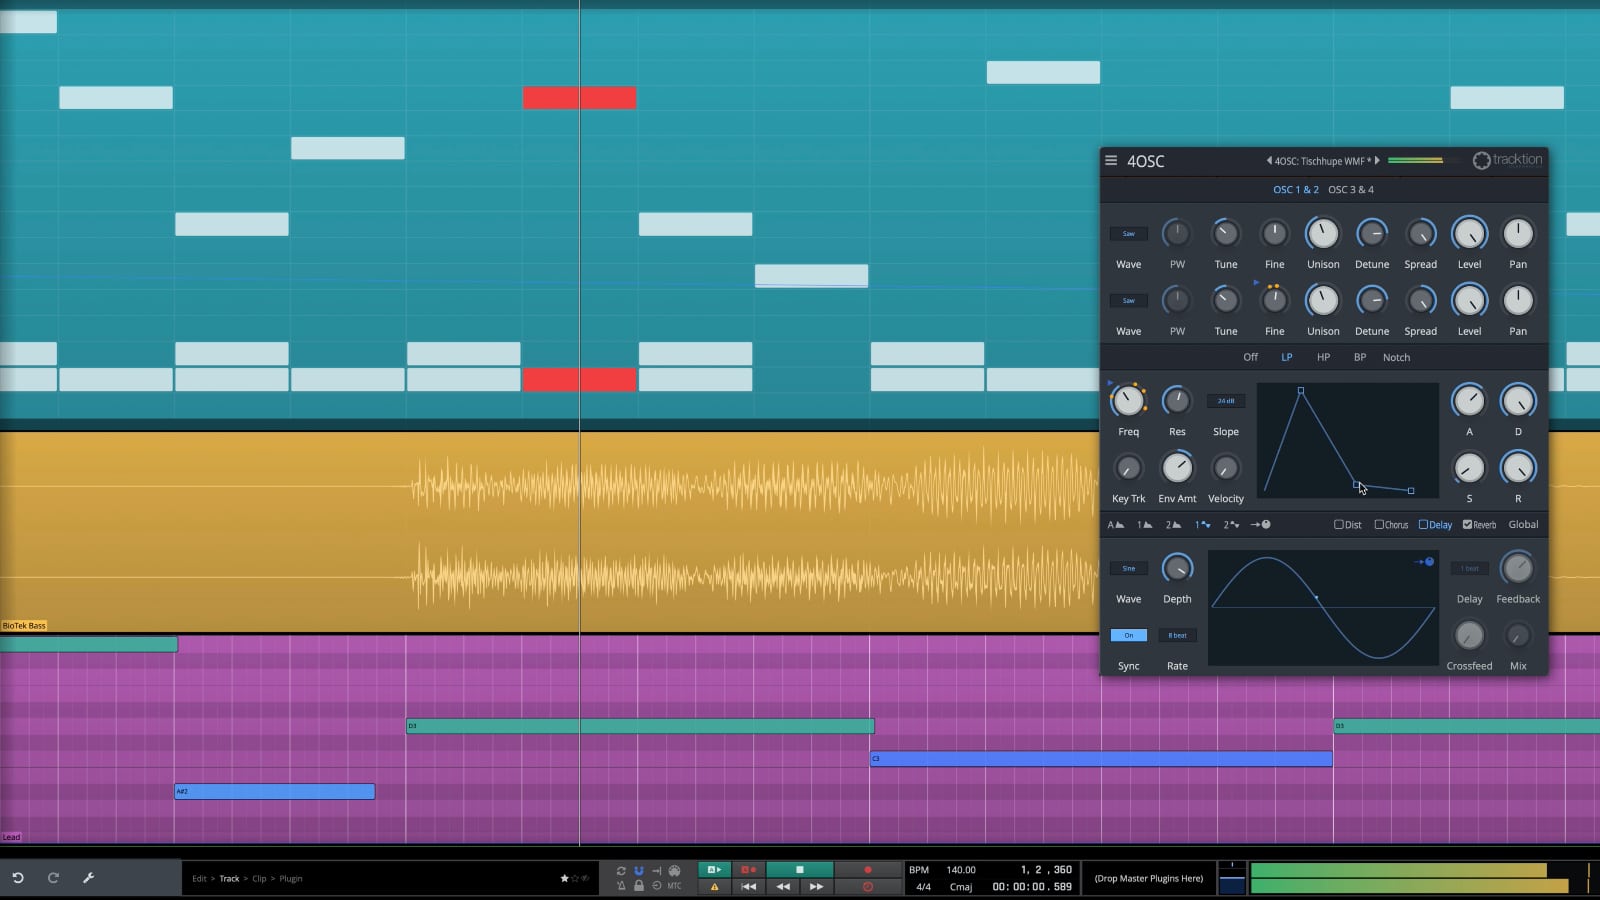Disable the Reverb checkbox

click(1467, 524)
